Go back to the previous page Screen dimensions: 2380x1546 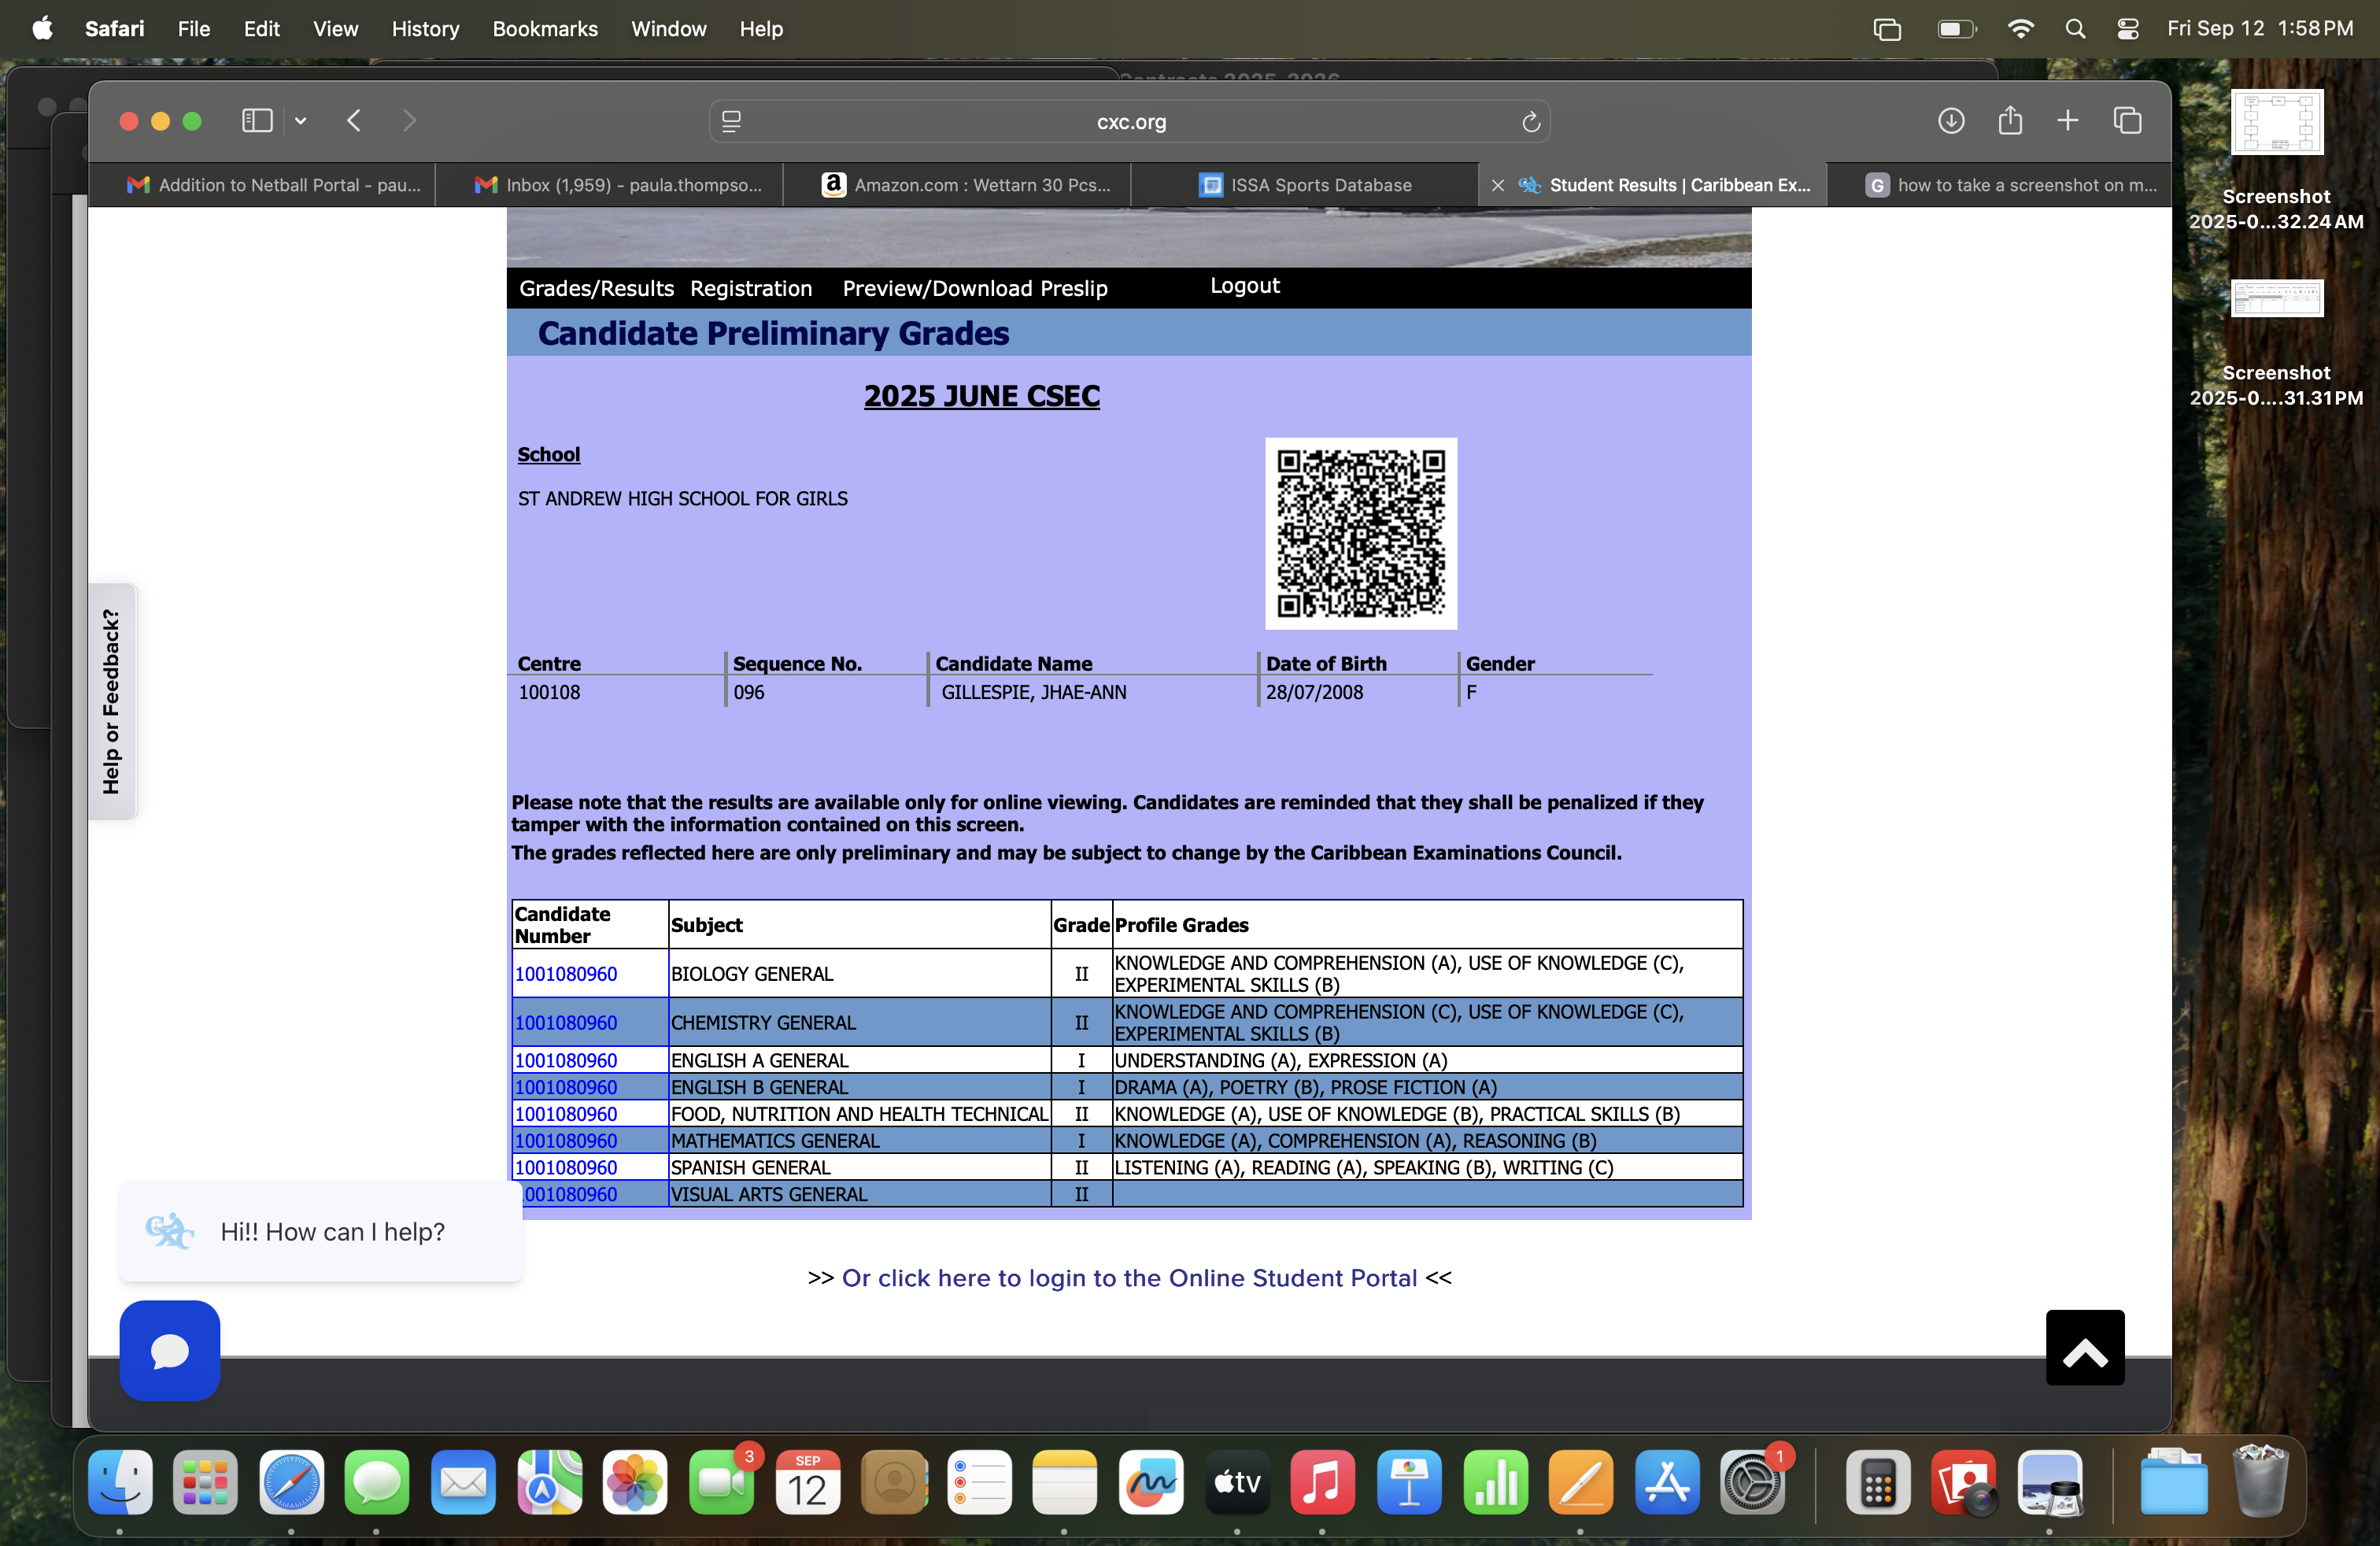(354, 121)
